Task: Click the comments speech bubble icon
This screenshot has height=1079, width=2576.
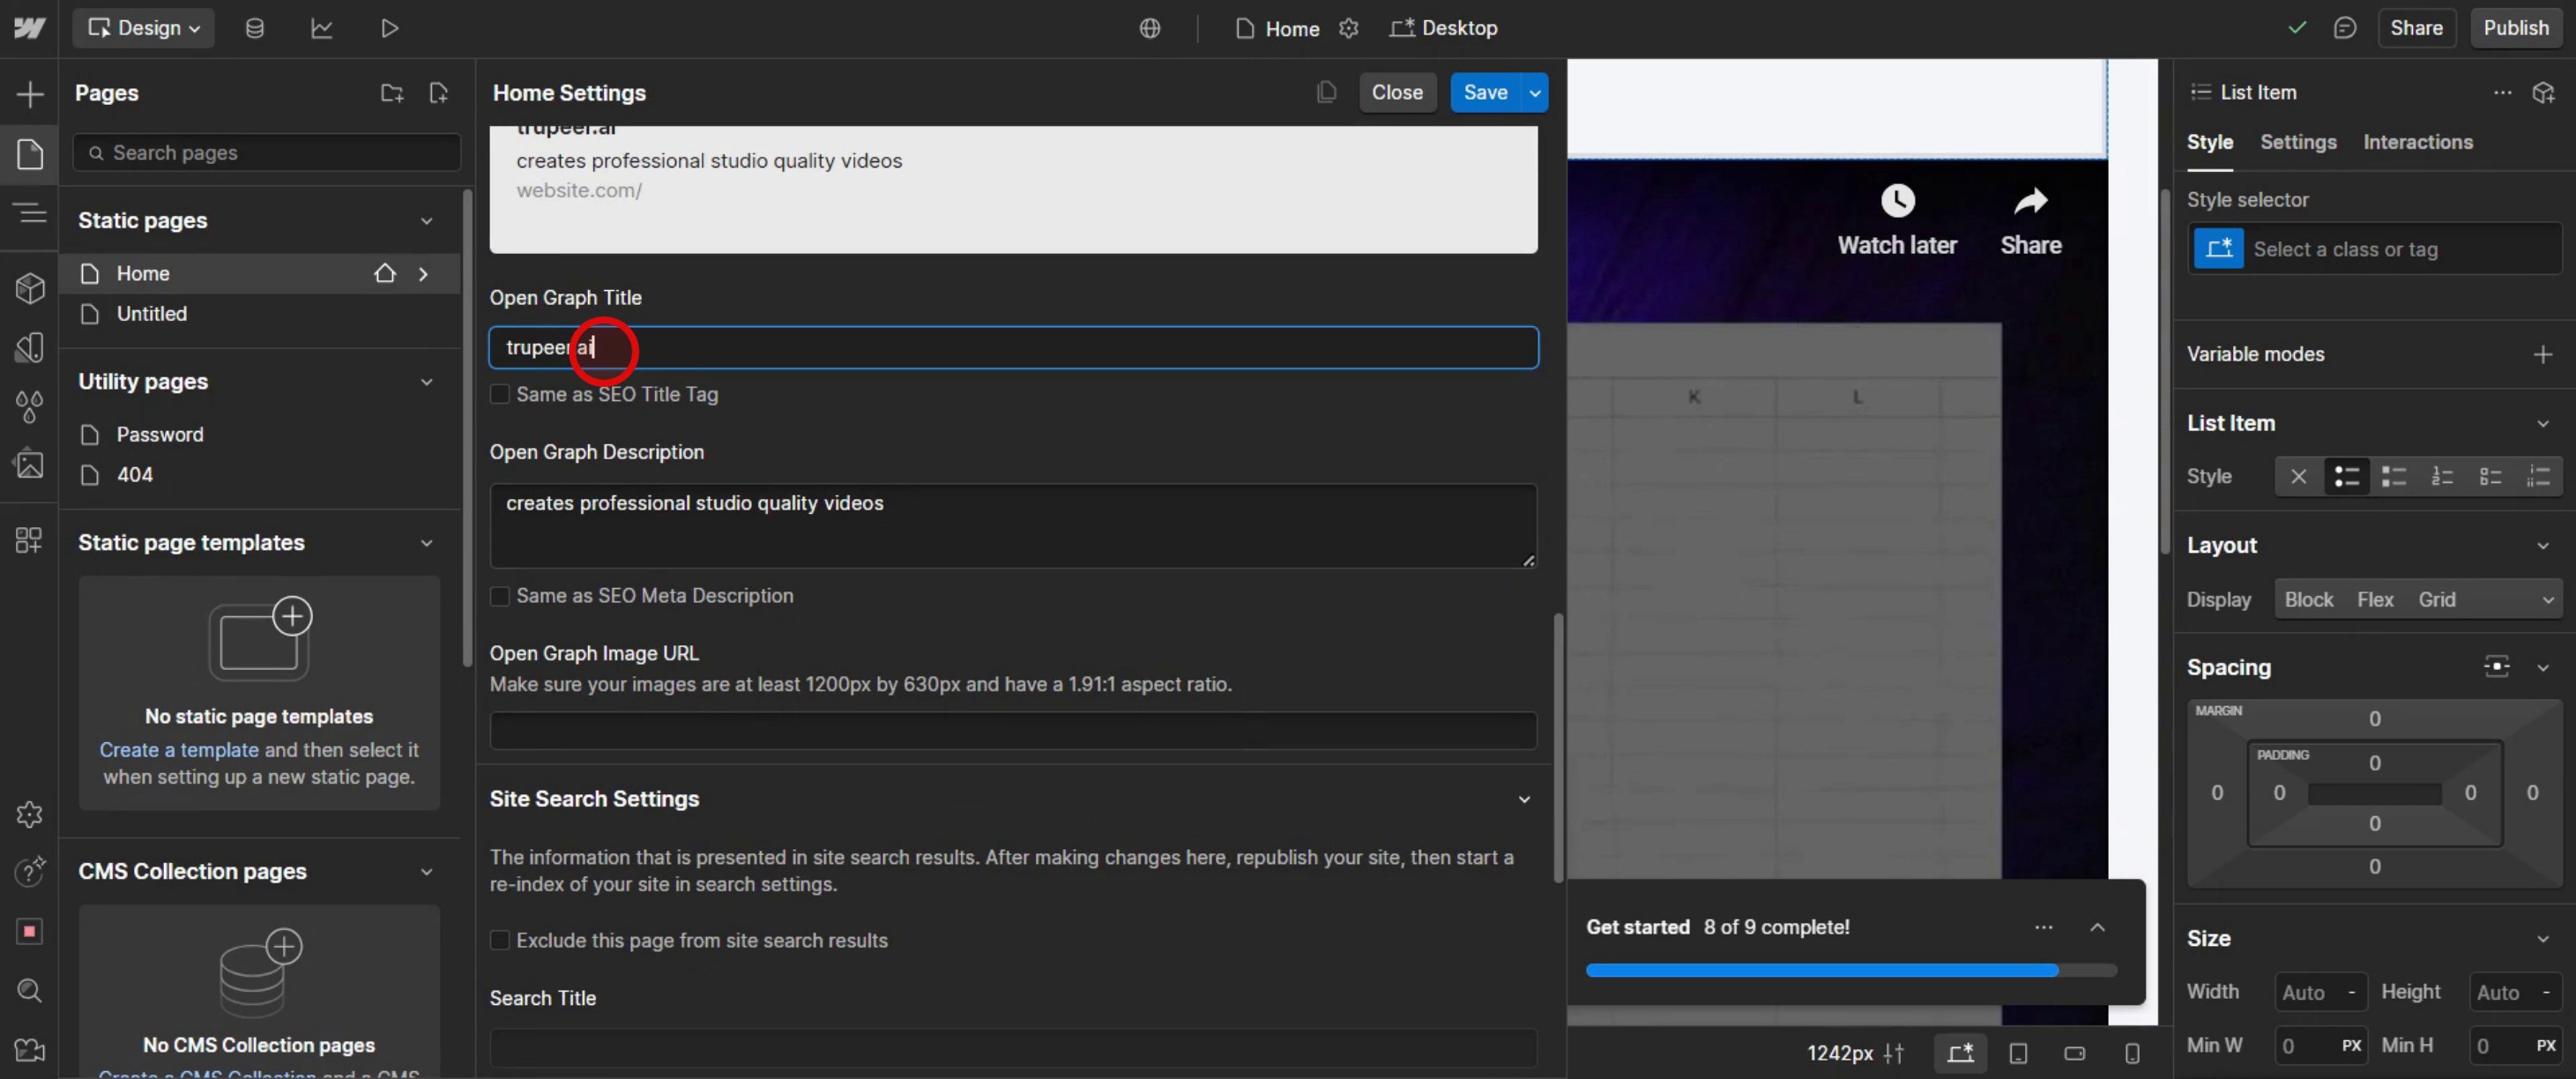Action: (x=2344, y=28)
